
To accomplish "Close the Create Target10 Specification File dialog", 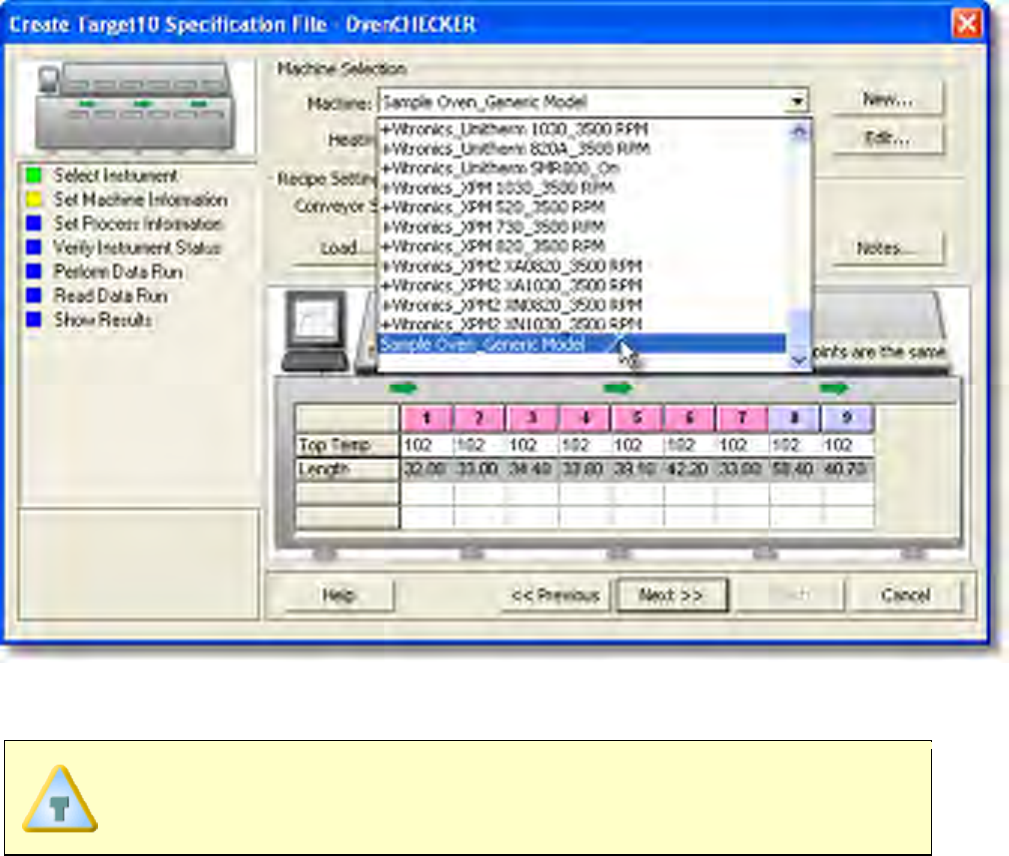I will (967, 24).
